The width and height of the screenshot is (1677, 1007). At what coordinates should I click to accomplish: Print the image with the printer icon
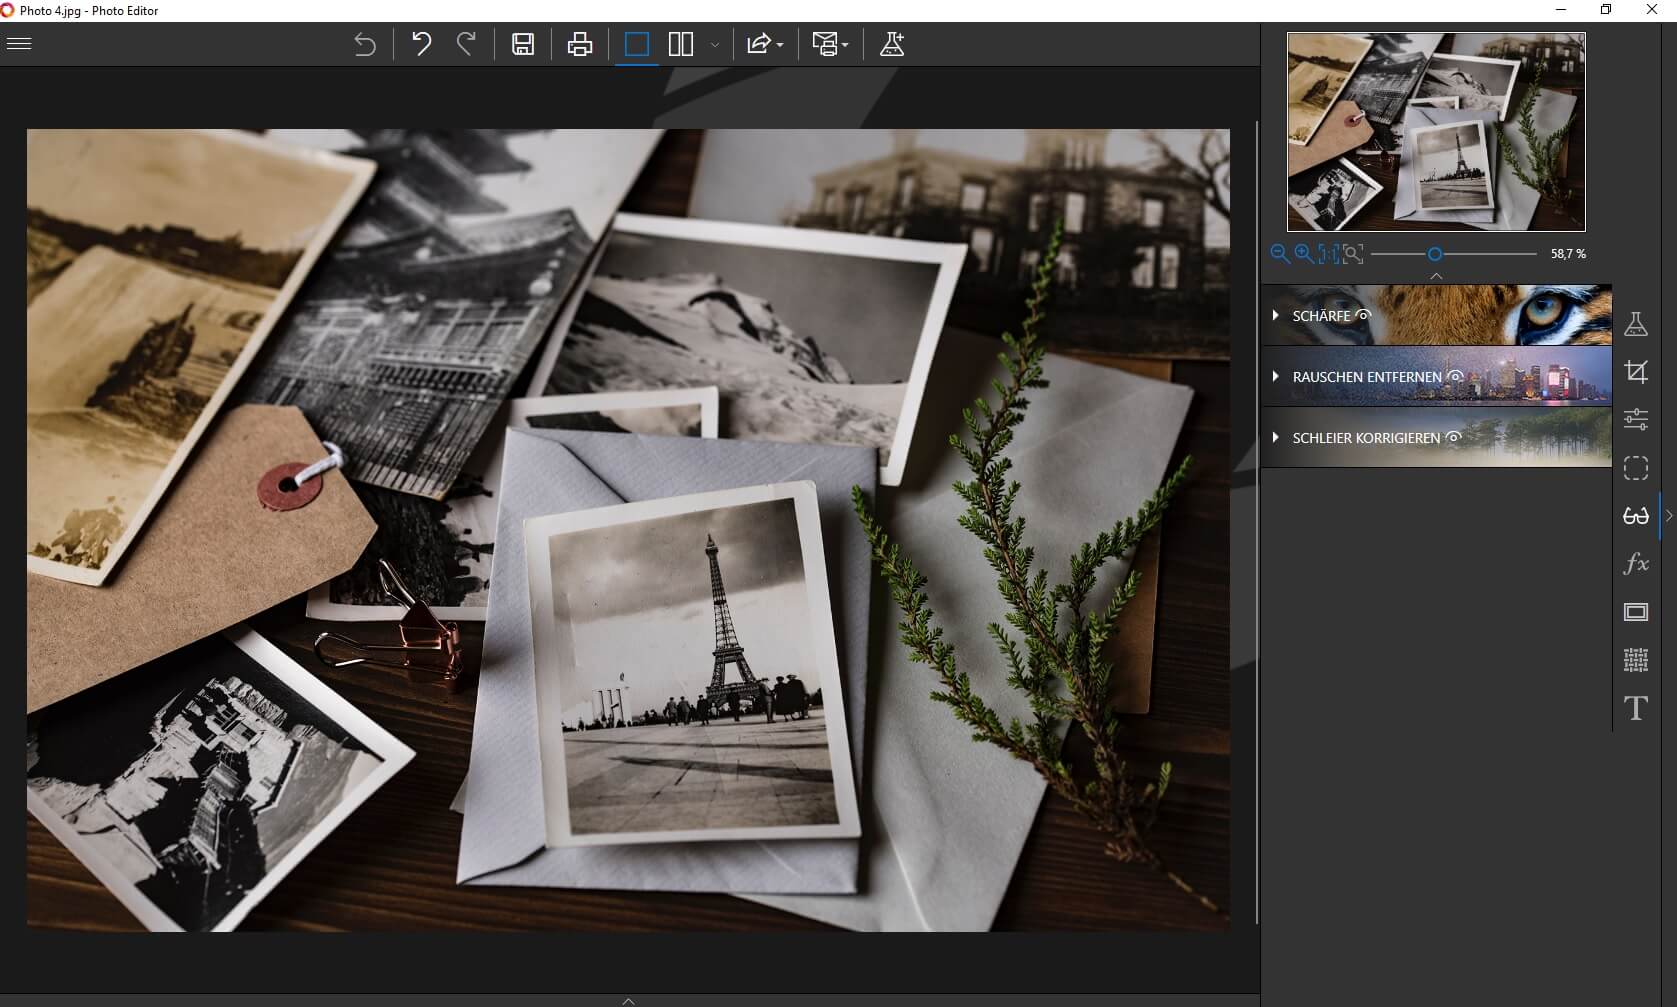point(580,44)
